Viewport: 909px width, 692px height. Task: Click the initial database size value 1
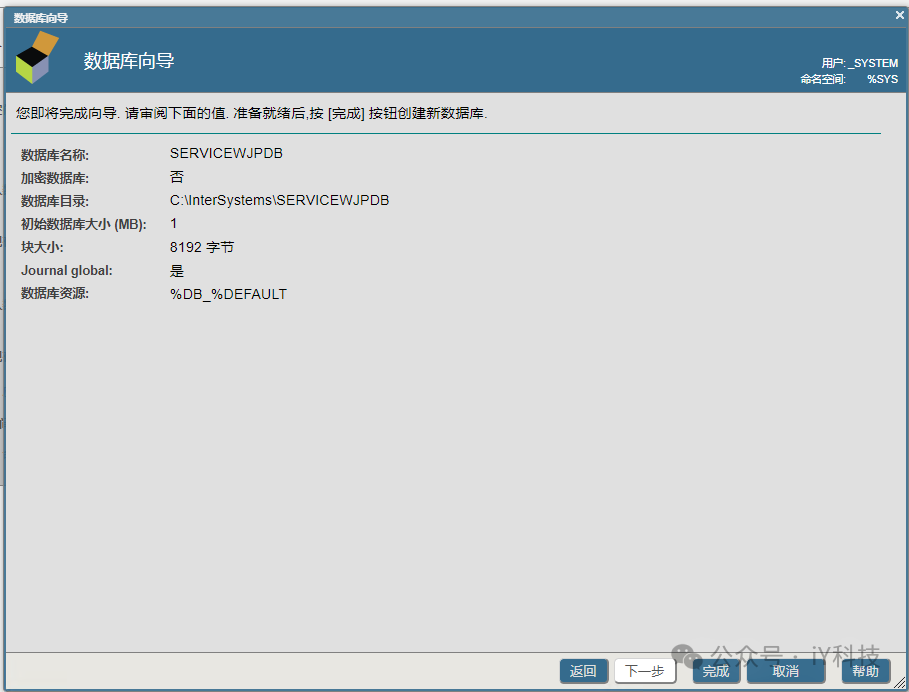(174, 223)
